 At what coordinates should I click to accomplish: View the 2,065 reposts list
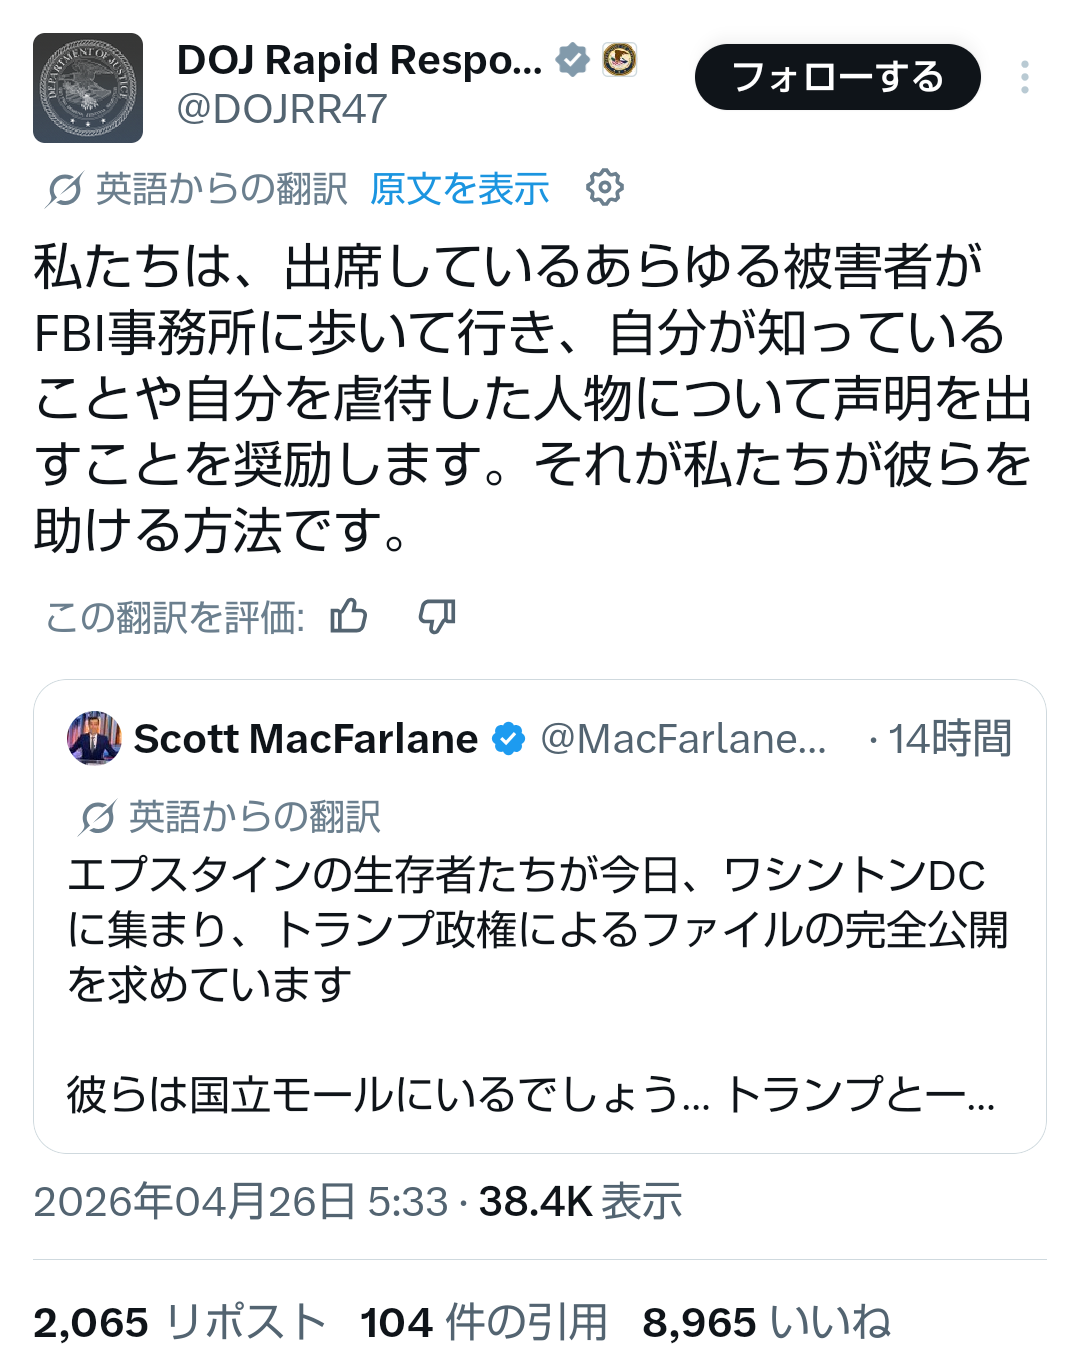tap(180, 1322)
